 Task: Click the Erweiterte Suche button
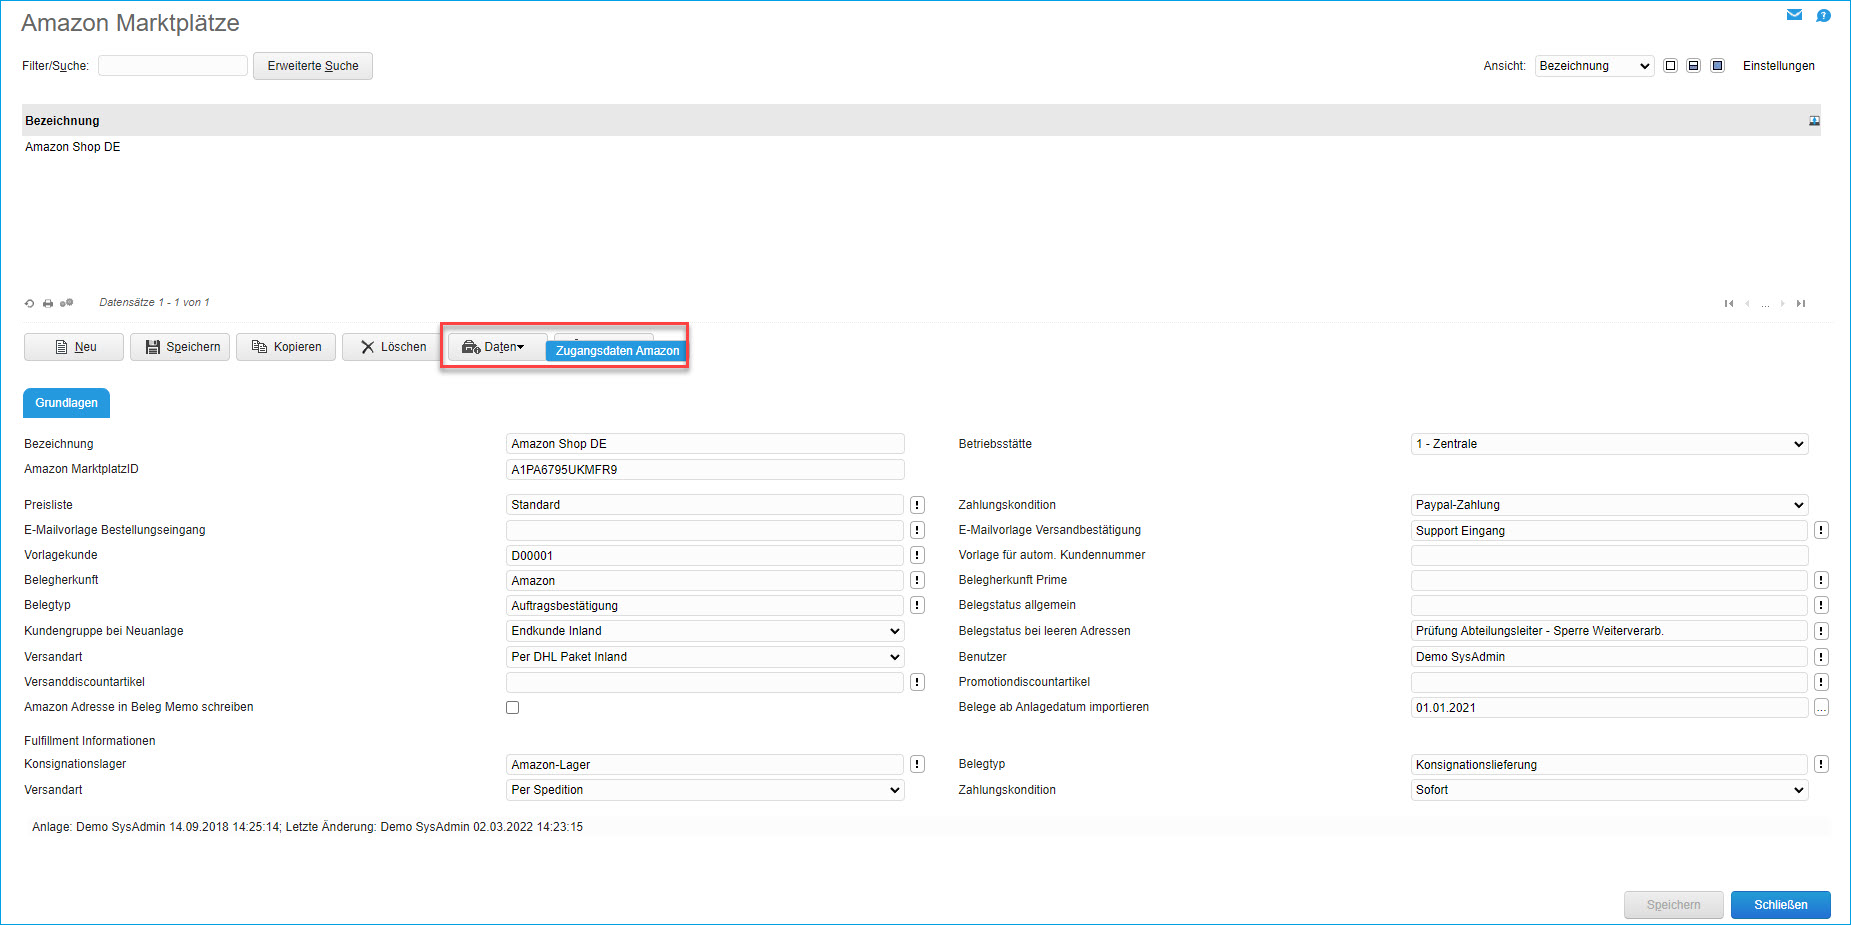pos(313,66)
